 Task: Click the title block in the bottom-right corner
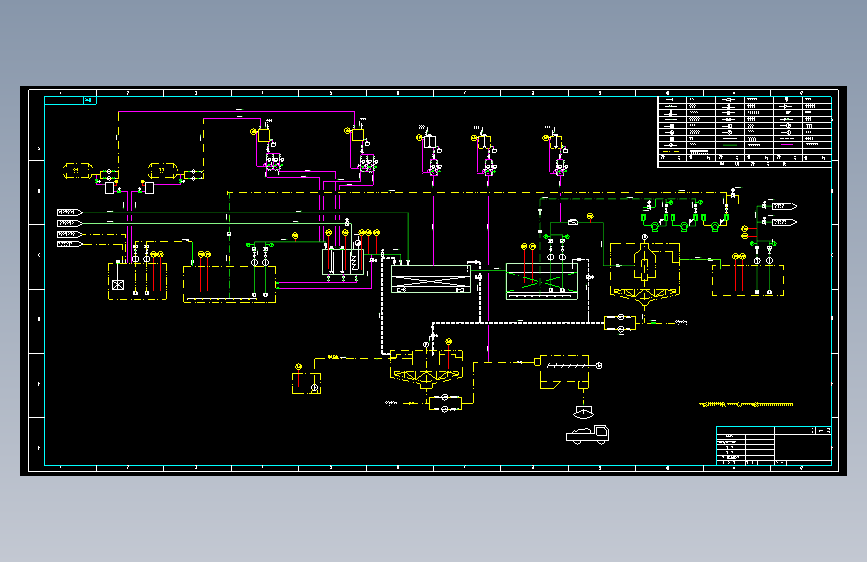(774, 446)
